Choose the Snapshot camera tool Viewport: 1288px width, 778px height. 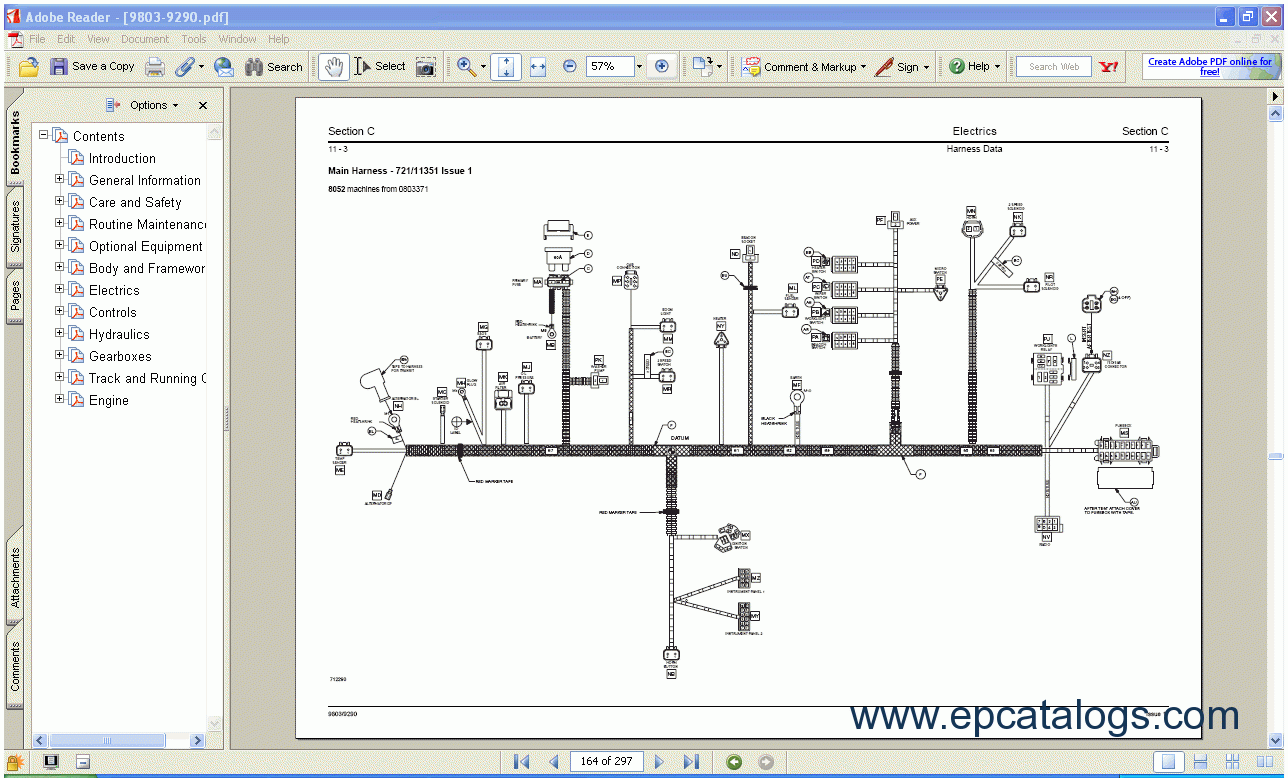click(426, 67)
